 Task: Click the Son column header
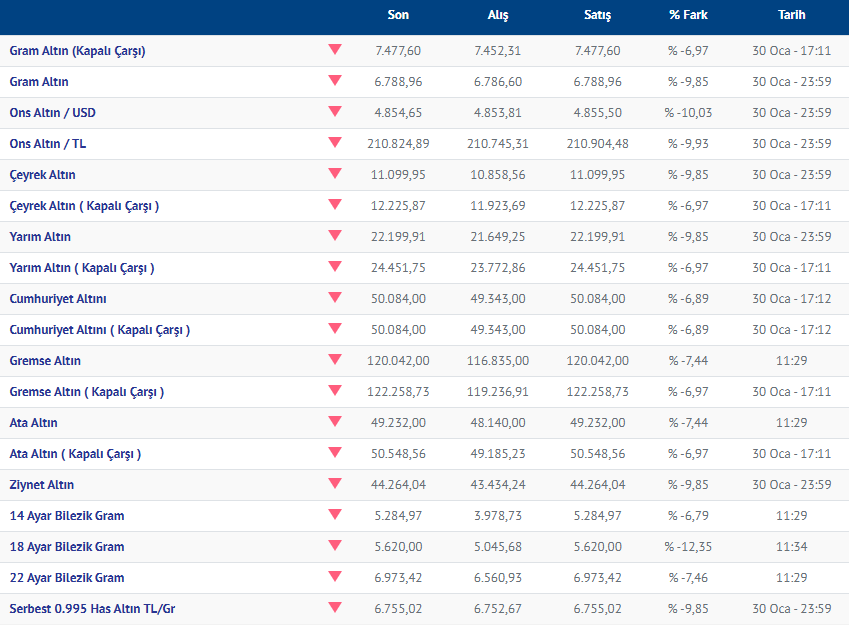coord(398,15)
